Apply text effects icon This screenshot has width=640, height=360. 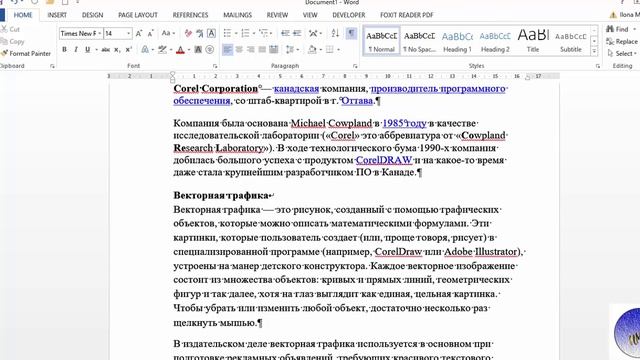click(x=145, y=50)
